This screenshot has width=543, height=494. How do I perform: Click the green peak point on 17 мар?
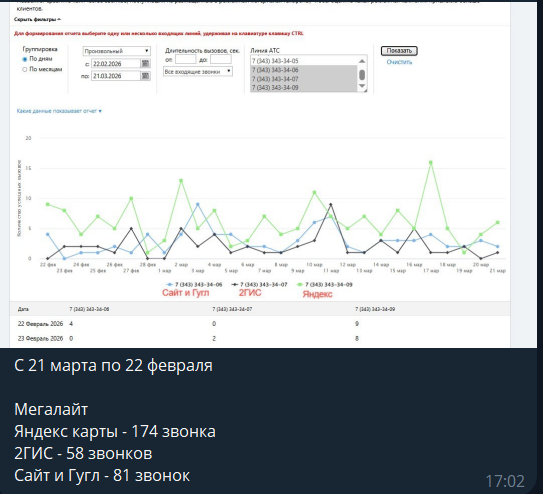(x=430, y=162)
